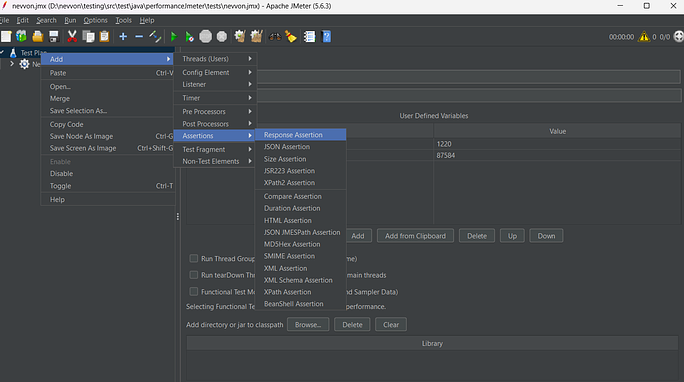Collapse the Test Plan tree node
The image size is (684, 382).
(2, 53)
